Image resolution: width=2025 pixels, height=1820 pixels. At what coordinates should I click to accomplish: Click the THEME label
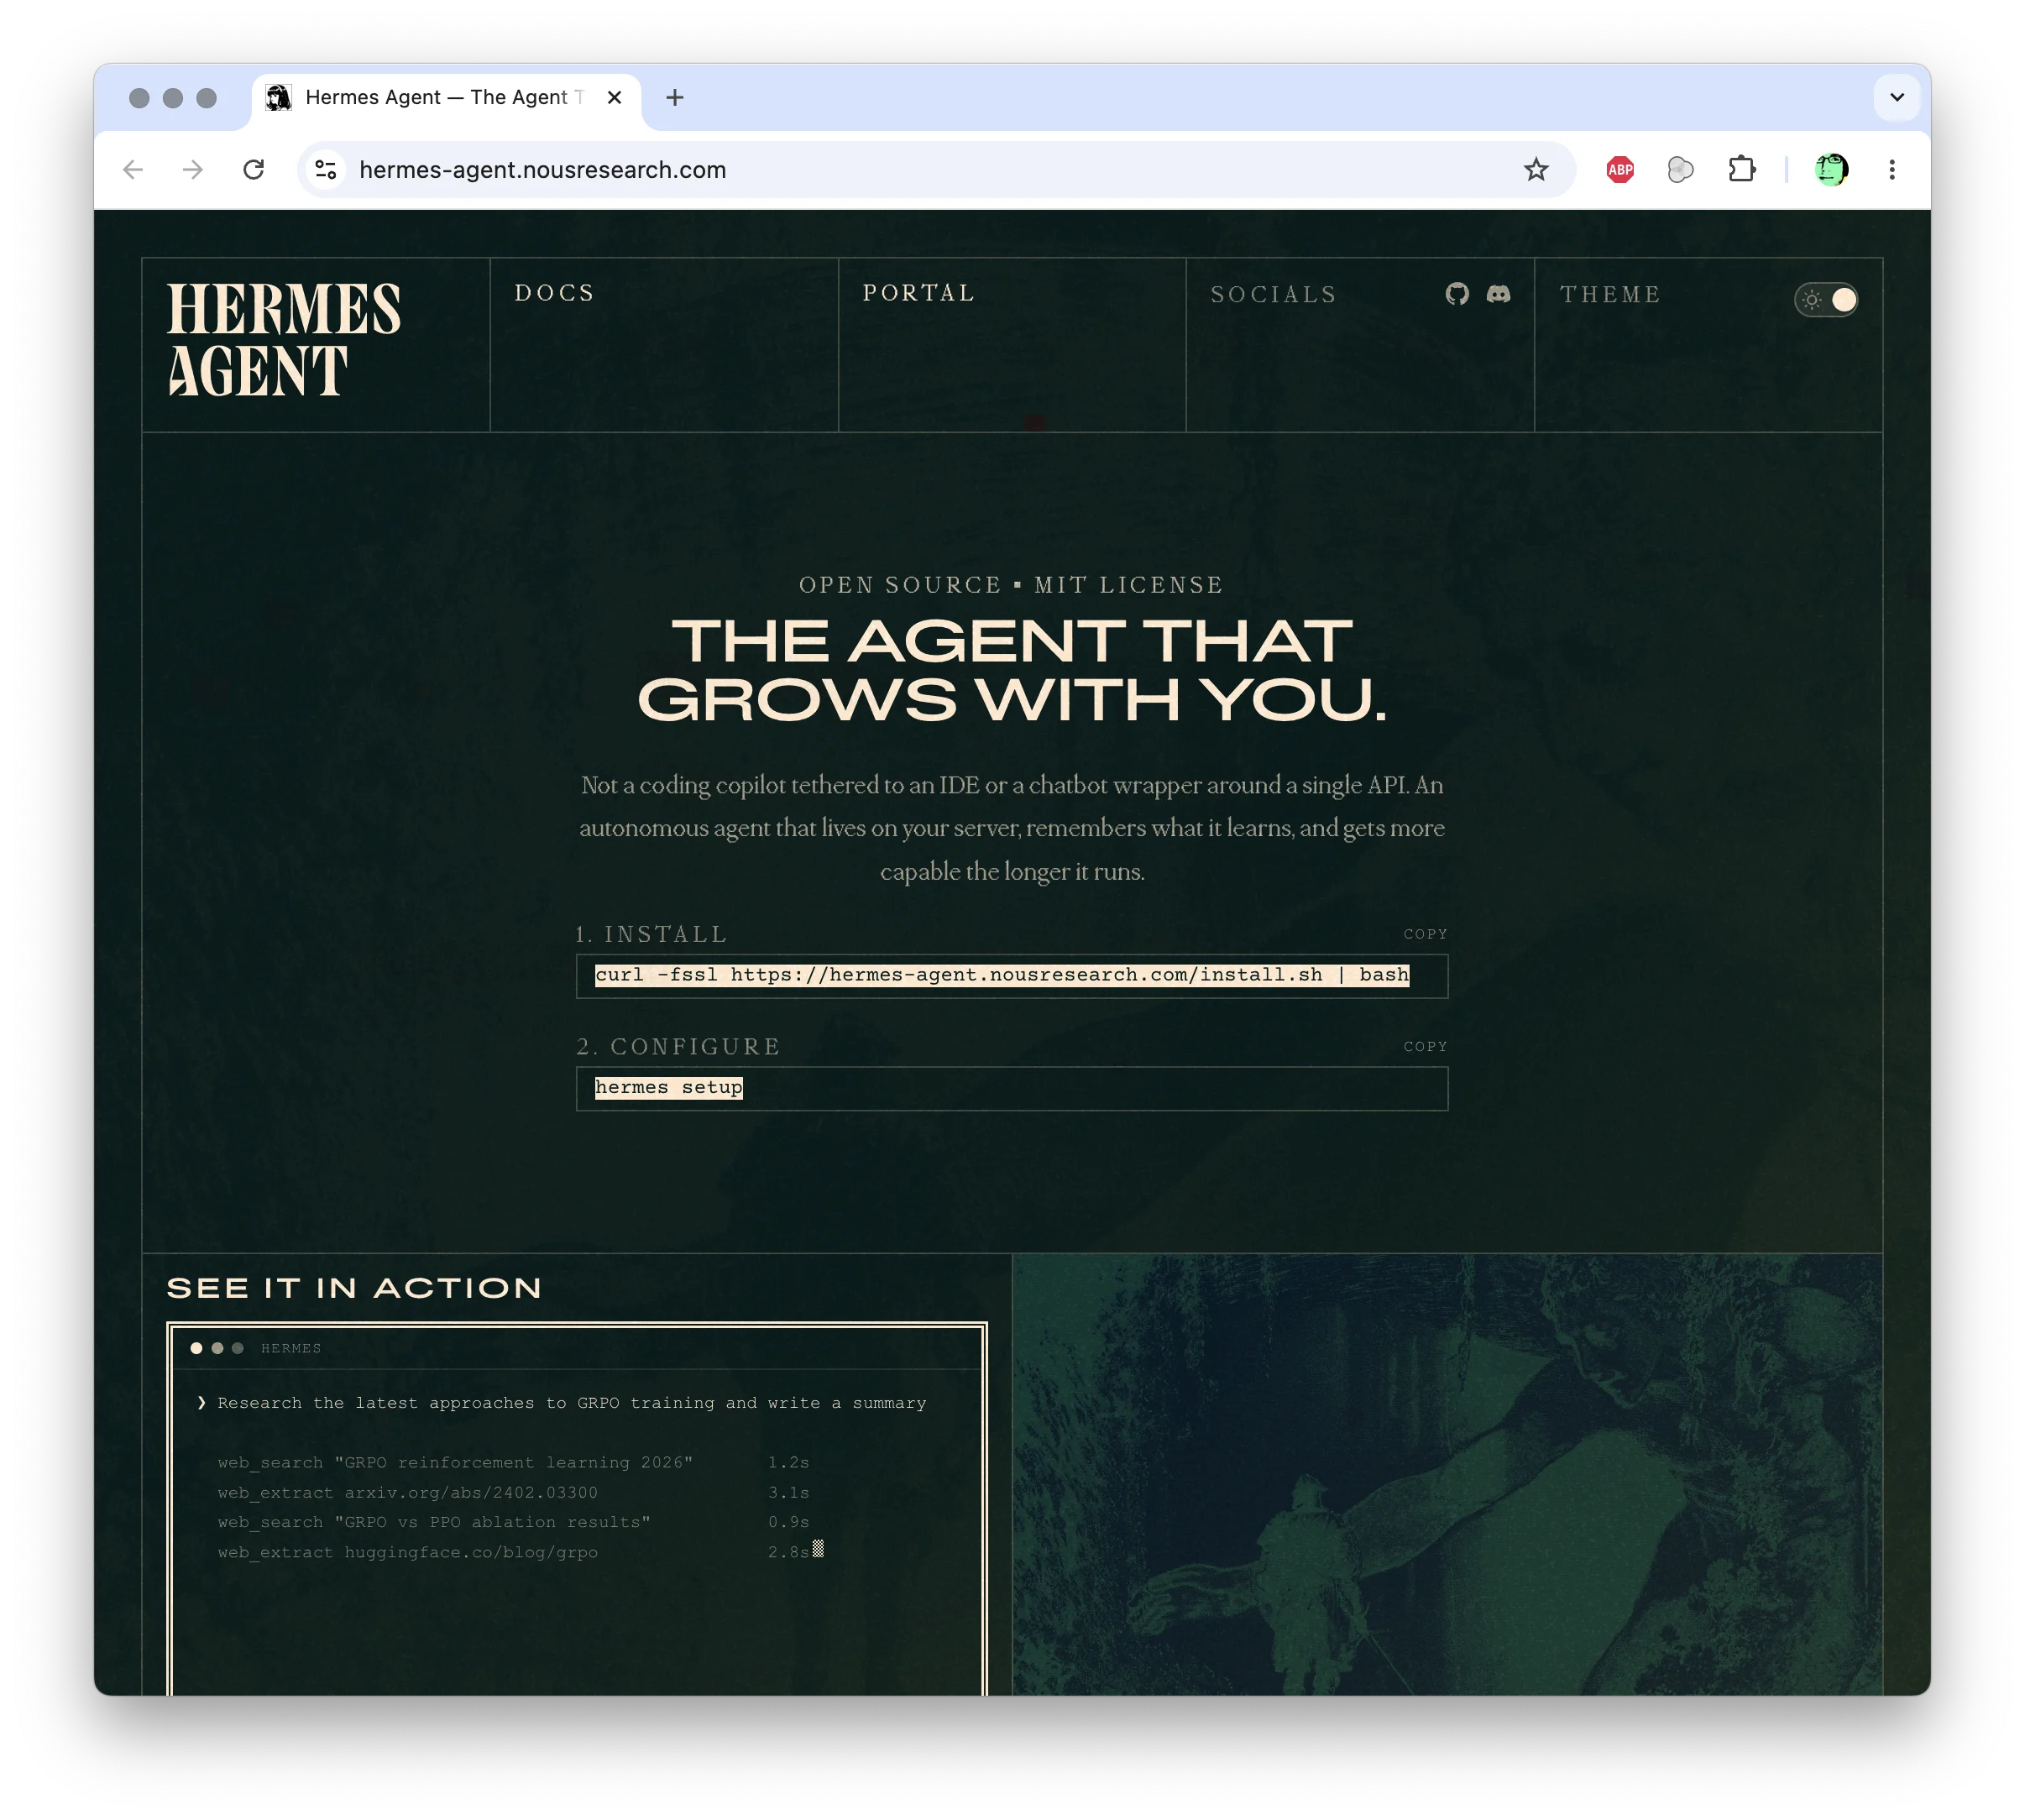1610,294
